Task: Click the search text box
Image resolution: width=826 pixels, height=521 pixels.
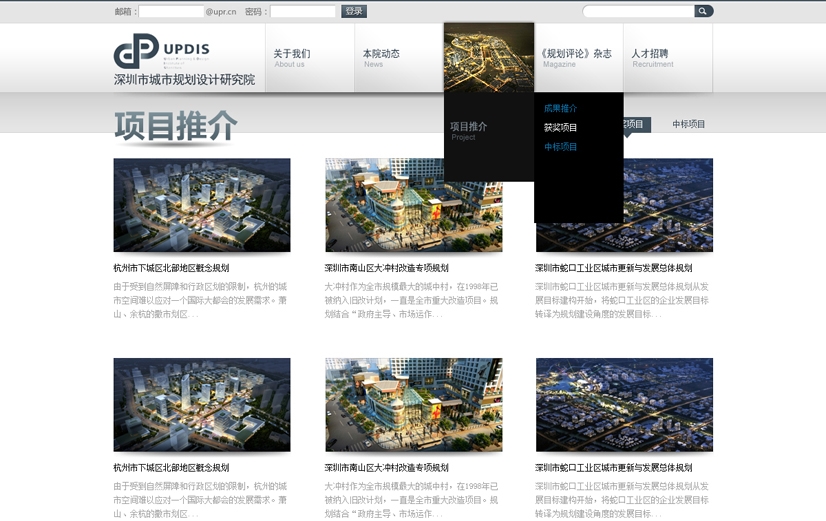Action: tap(638, 11)
